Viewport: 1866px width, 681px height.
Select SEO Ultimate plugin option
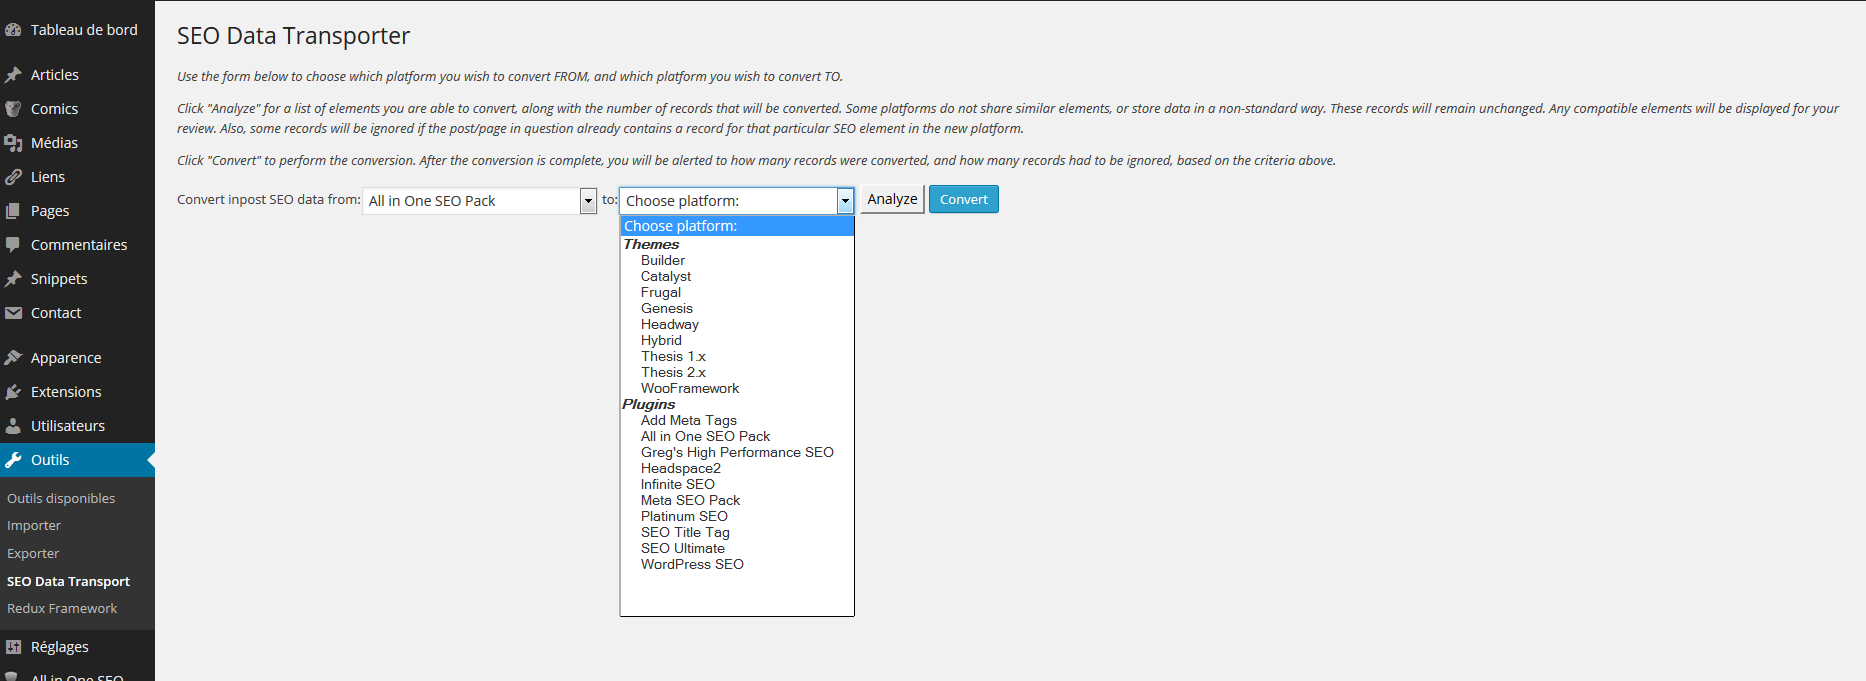(683, 548)
